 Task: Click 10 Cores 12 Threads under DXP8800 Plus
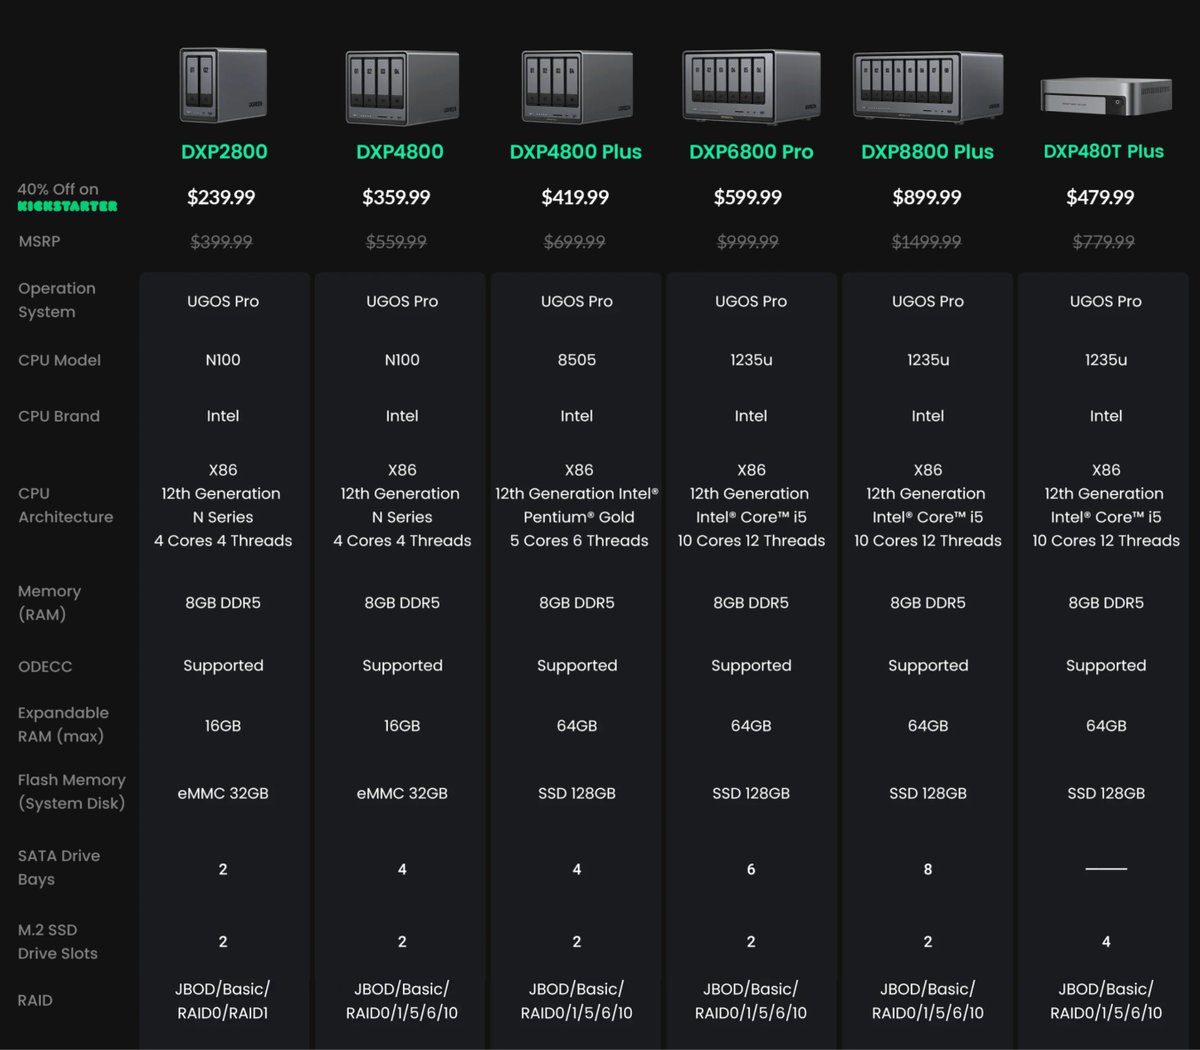click(928, 541)
